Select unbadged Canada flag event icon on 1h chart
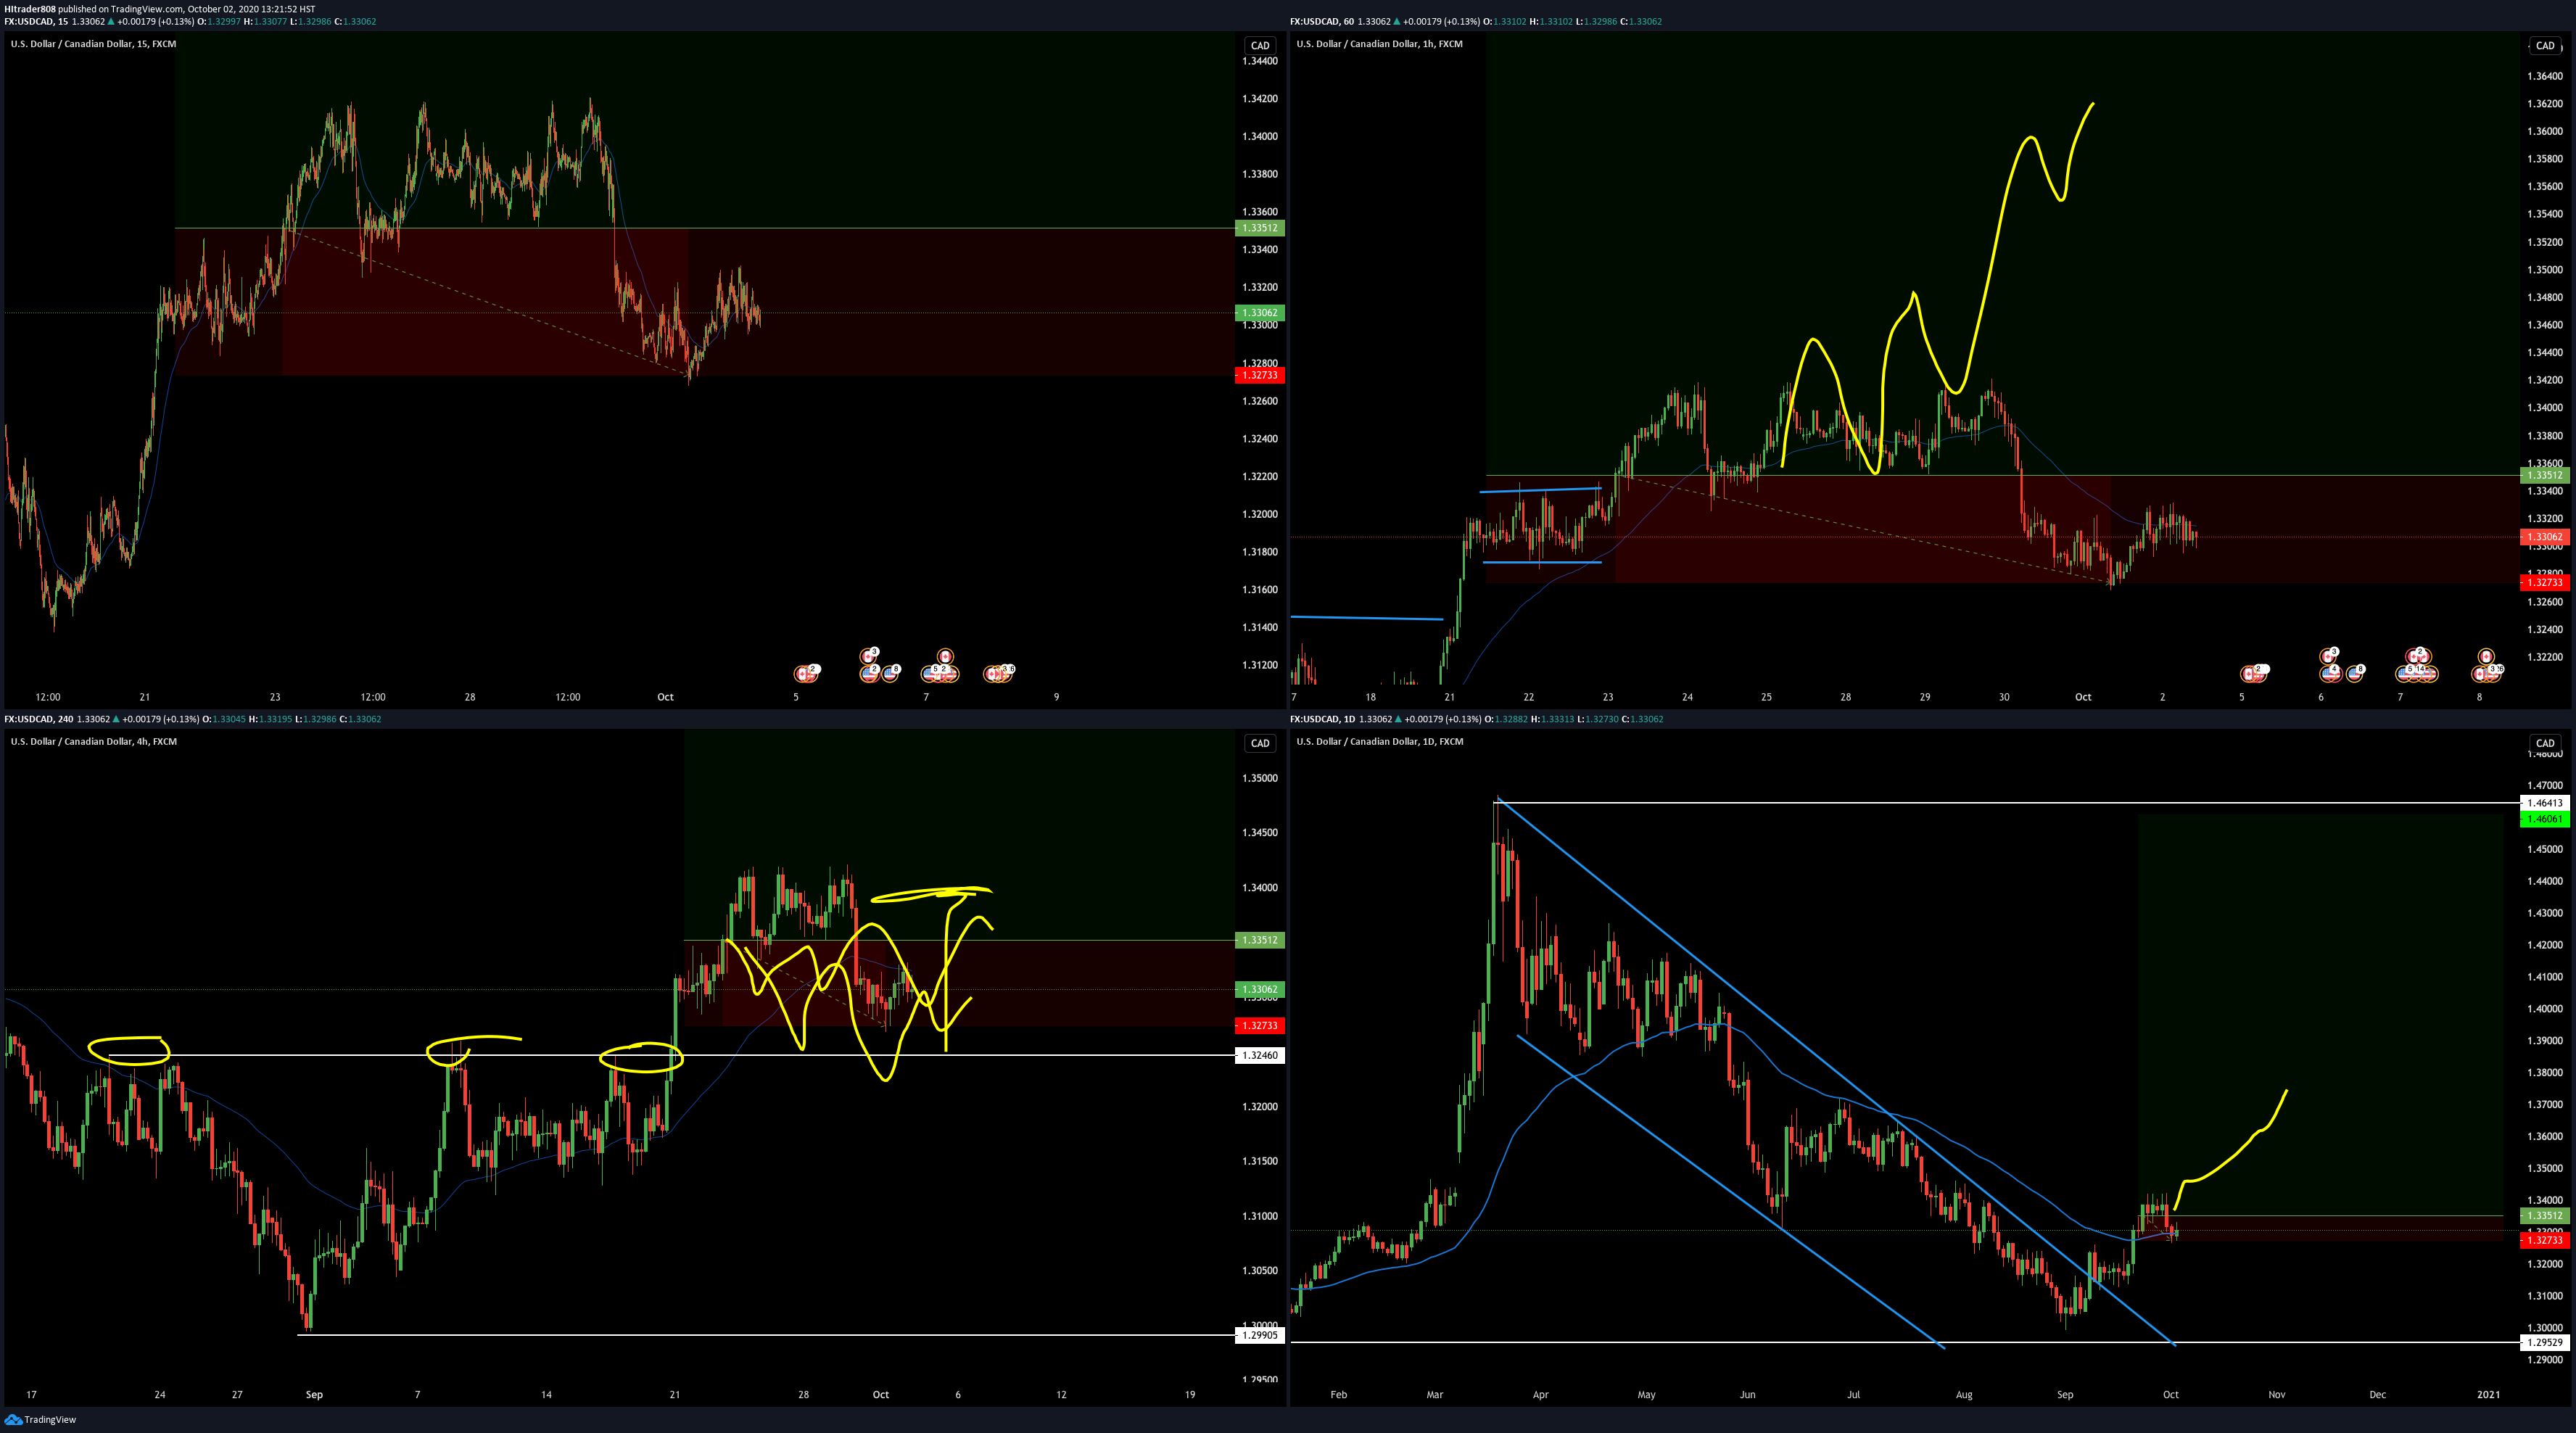 pos(2487,657)
